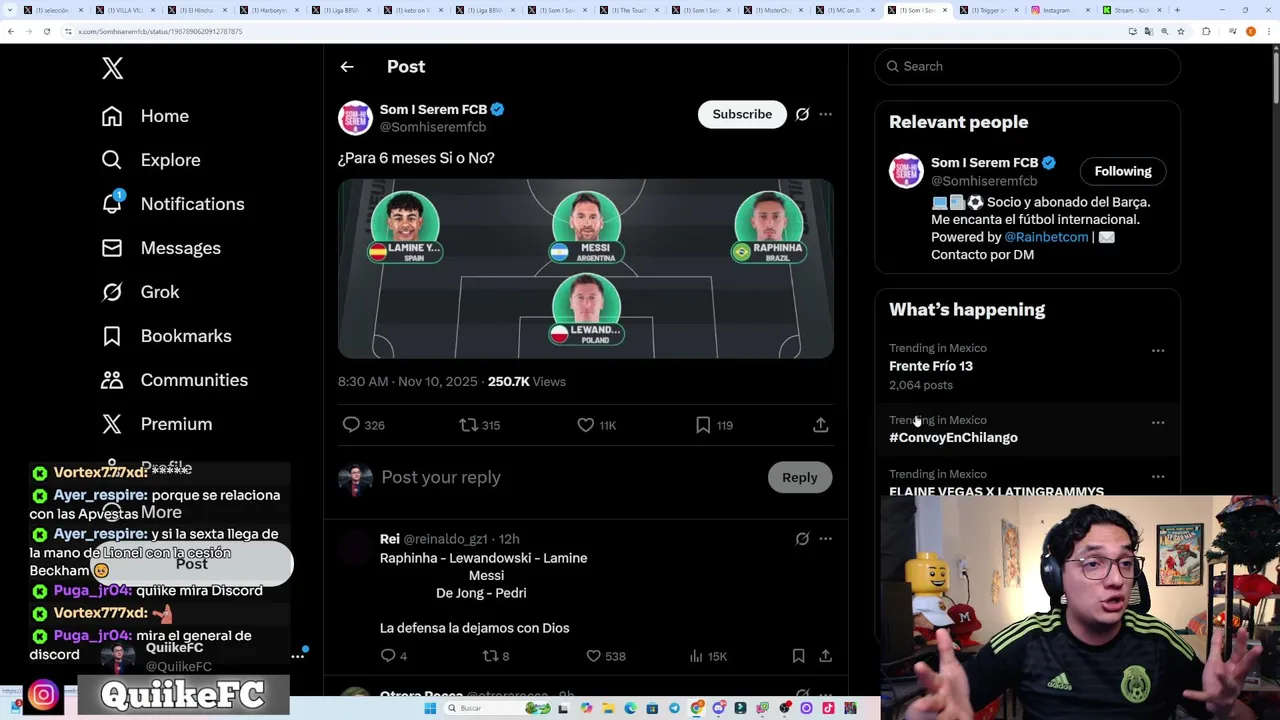
Task: Switch to the Stream Kick browser tab
Action: [1130, 10]
